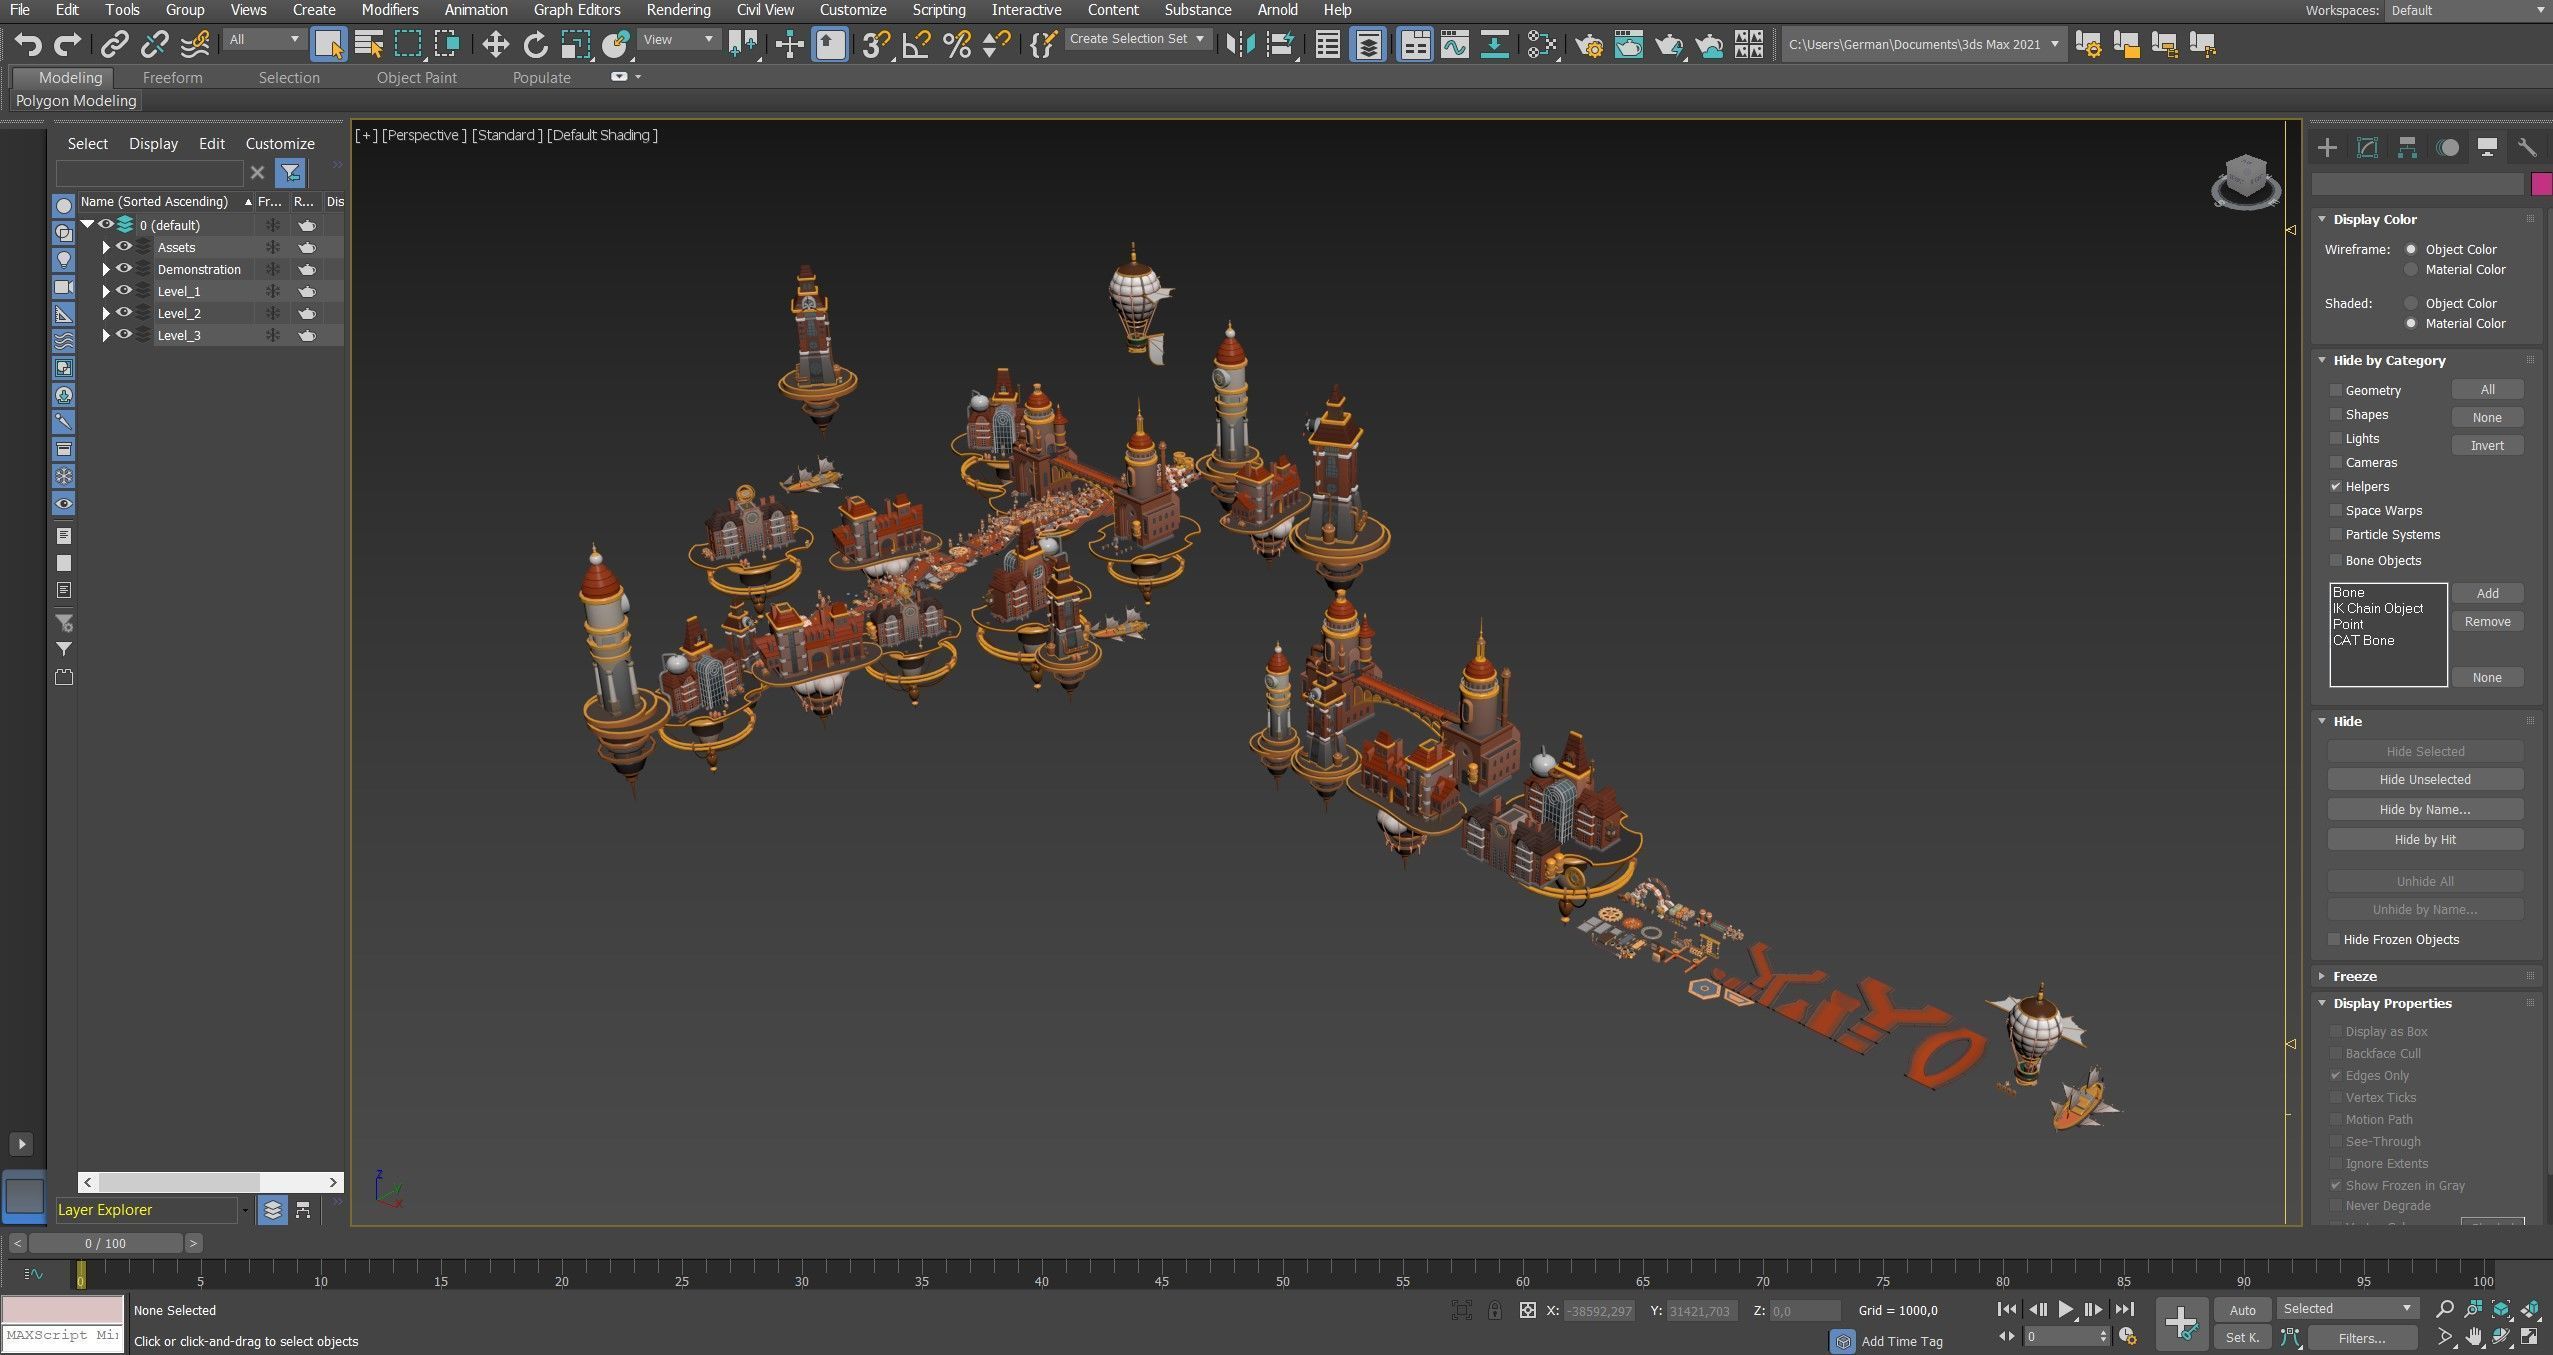Click the ViewCube navigation widget

click(x=2246, y=181)
